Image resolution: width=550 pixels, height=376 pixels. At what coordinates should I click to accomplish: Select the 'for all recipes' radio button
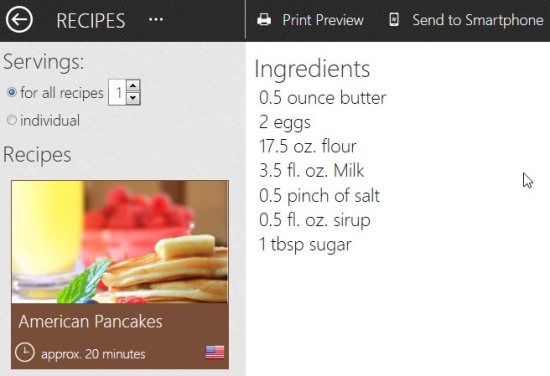tap(12, 93)
